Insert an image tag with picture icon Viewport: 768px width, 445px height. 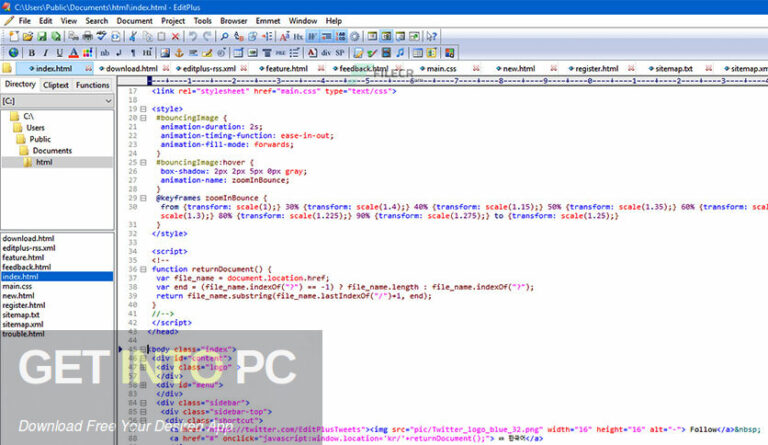click(x=165, y=52)
